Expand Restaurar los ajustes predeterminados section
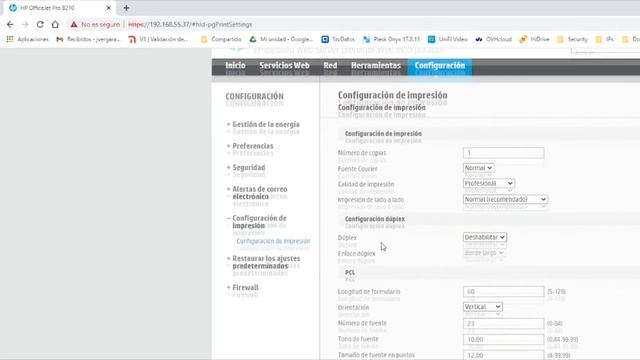640x360 pixels. (264, 262)
